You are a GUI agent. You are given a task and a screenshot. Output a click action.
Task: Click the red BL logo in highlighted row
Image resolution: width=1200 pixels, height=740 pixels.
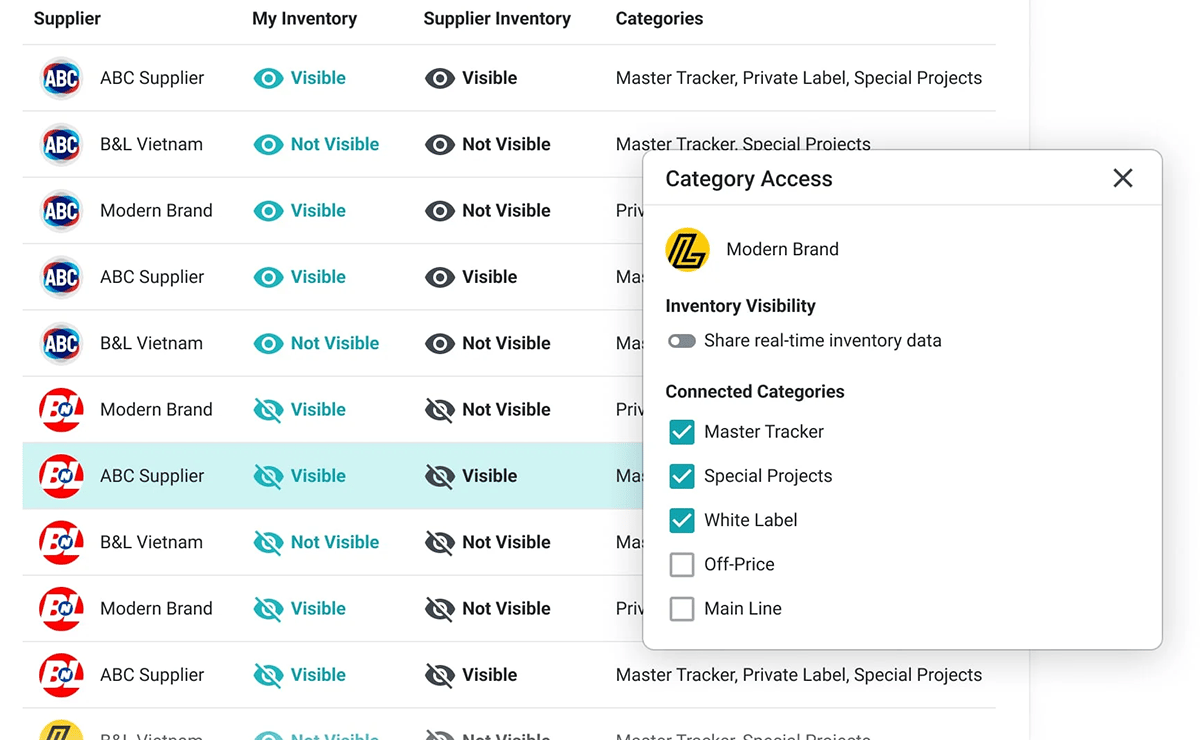click(x=61, y=476)
